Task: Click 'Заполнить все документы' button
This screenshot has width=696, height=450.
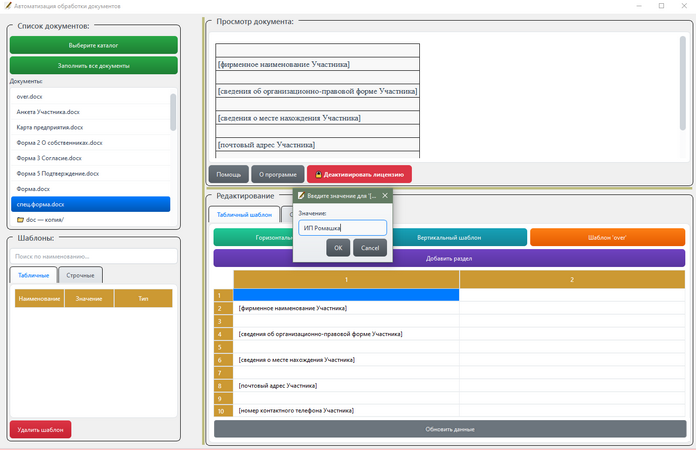Action: (x=94, y=66)
